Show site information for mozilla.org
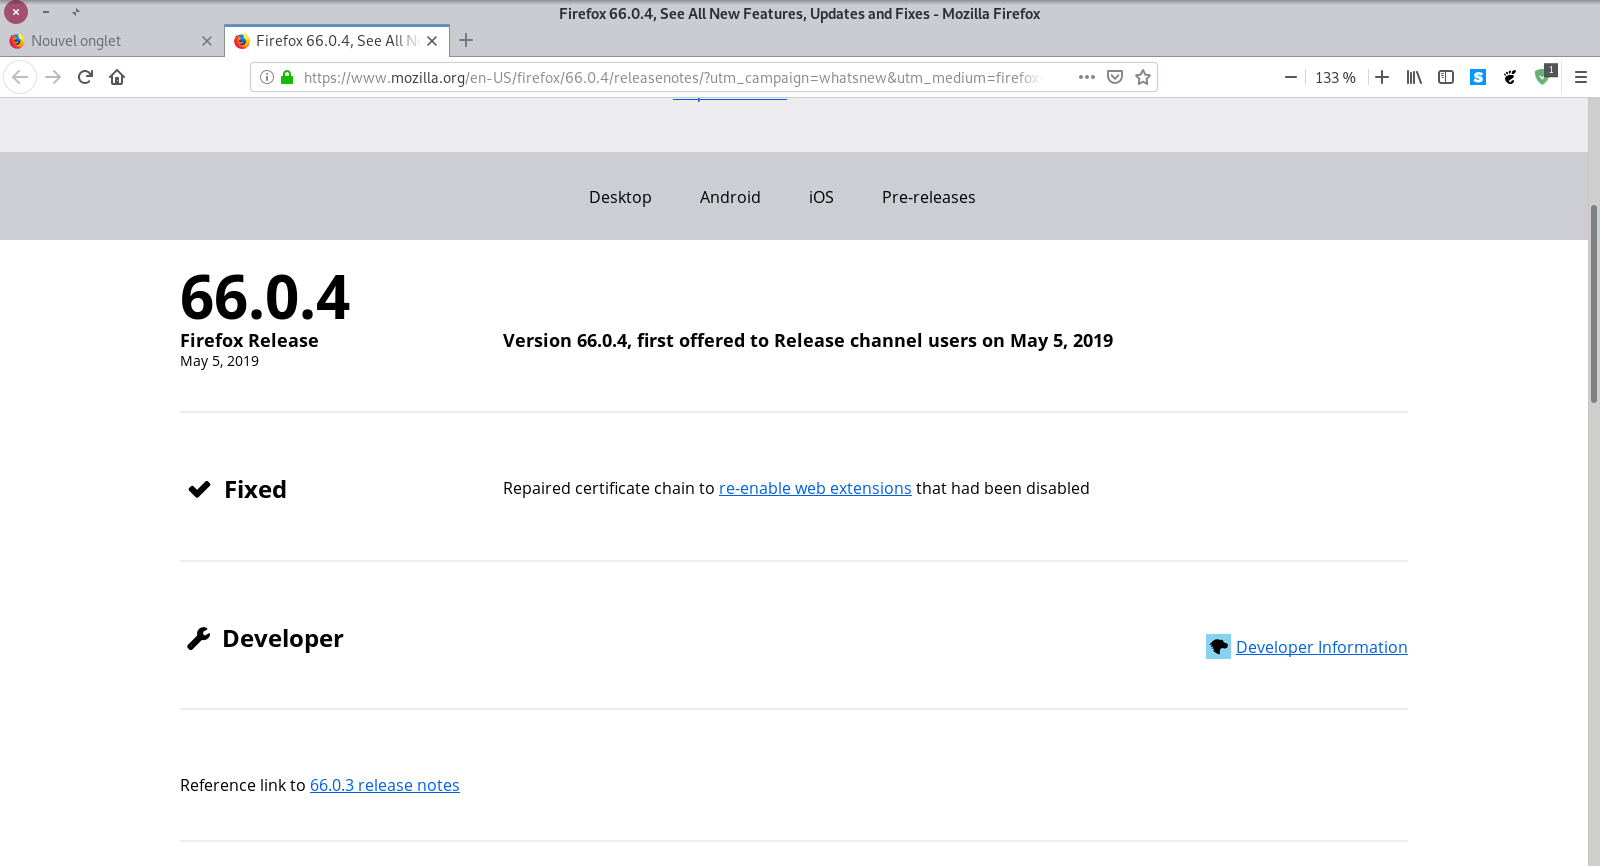This screenshot has height=866, width=1600. pyautogui.click(x=267, y=77)
